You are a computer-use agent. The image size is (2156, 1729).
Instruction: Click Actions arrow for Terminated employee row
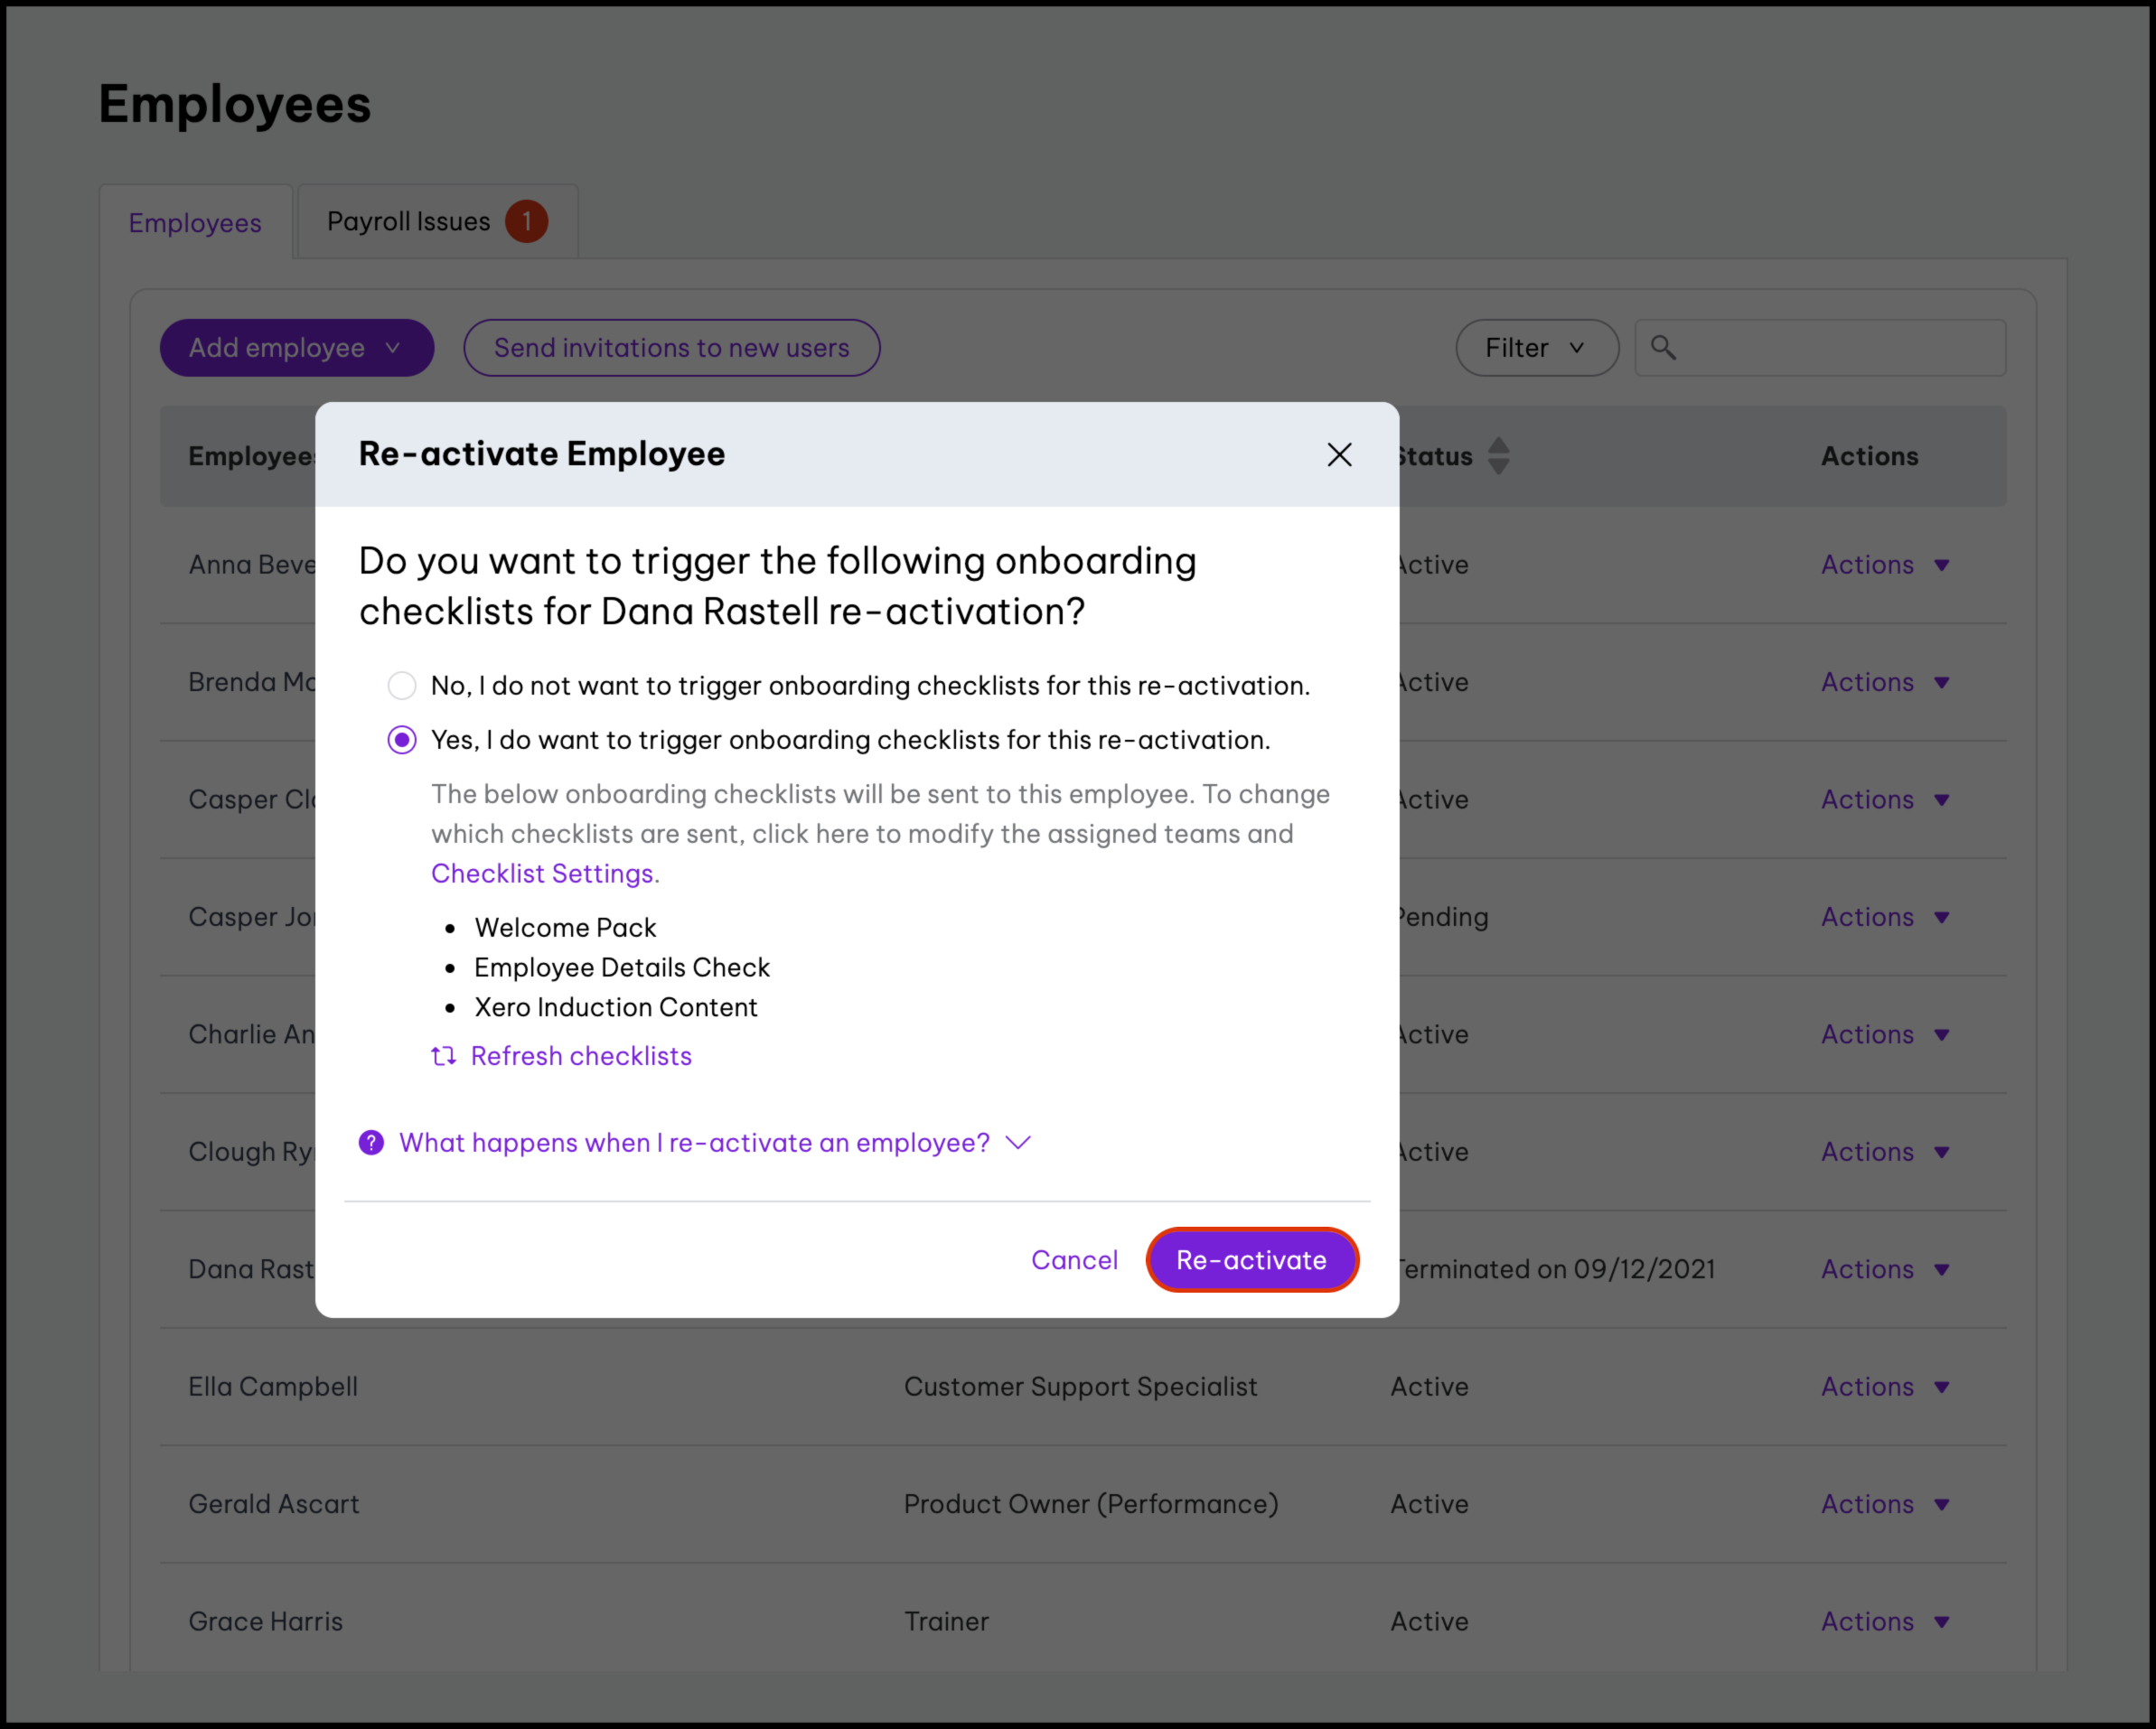tap(1941, 1269)
